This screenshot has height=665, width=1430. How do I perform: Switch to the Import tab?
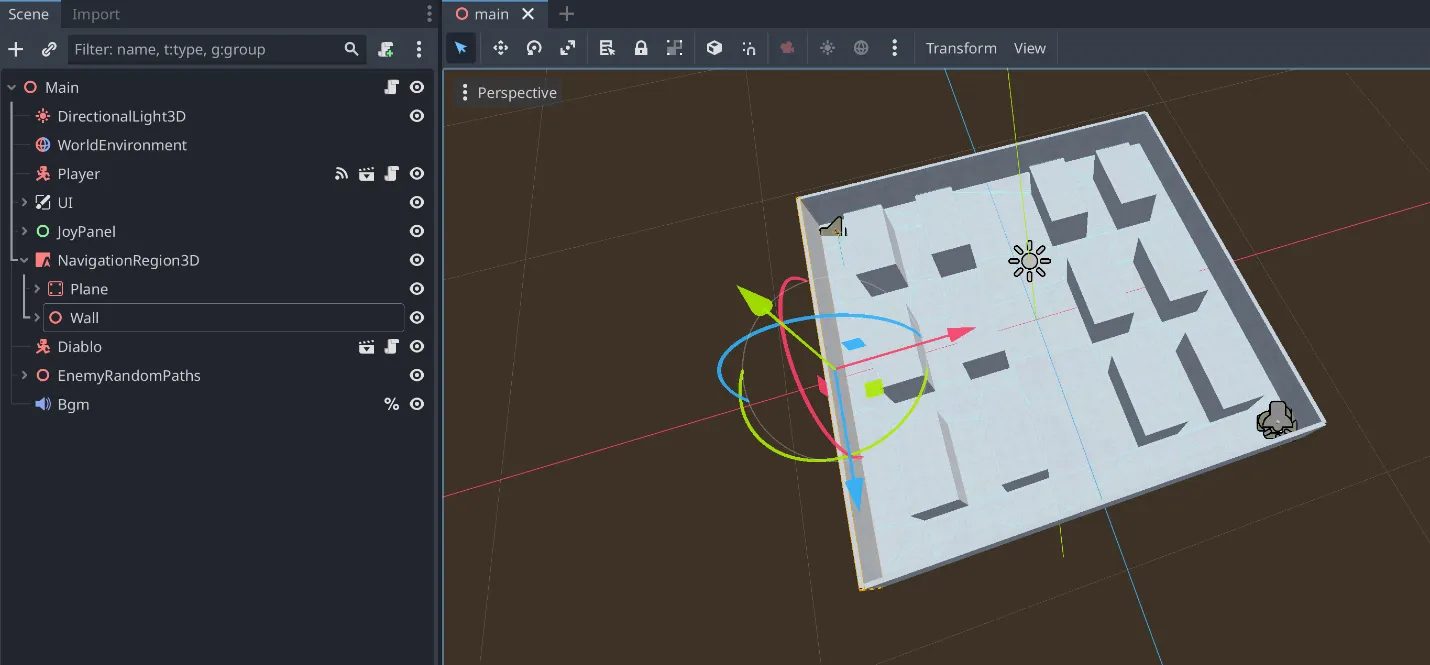click(95, 14)
